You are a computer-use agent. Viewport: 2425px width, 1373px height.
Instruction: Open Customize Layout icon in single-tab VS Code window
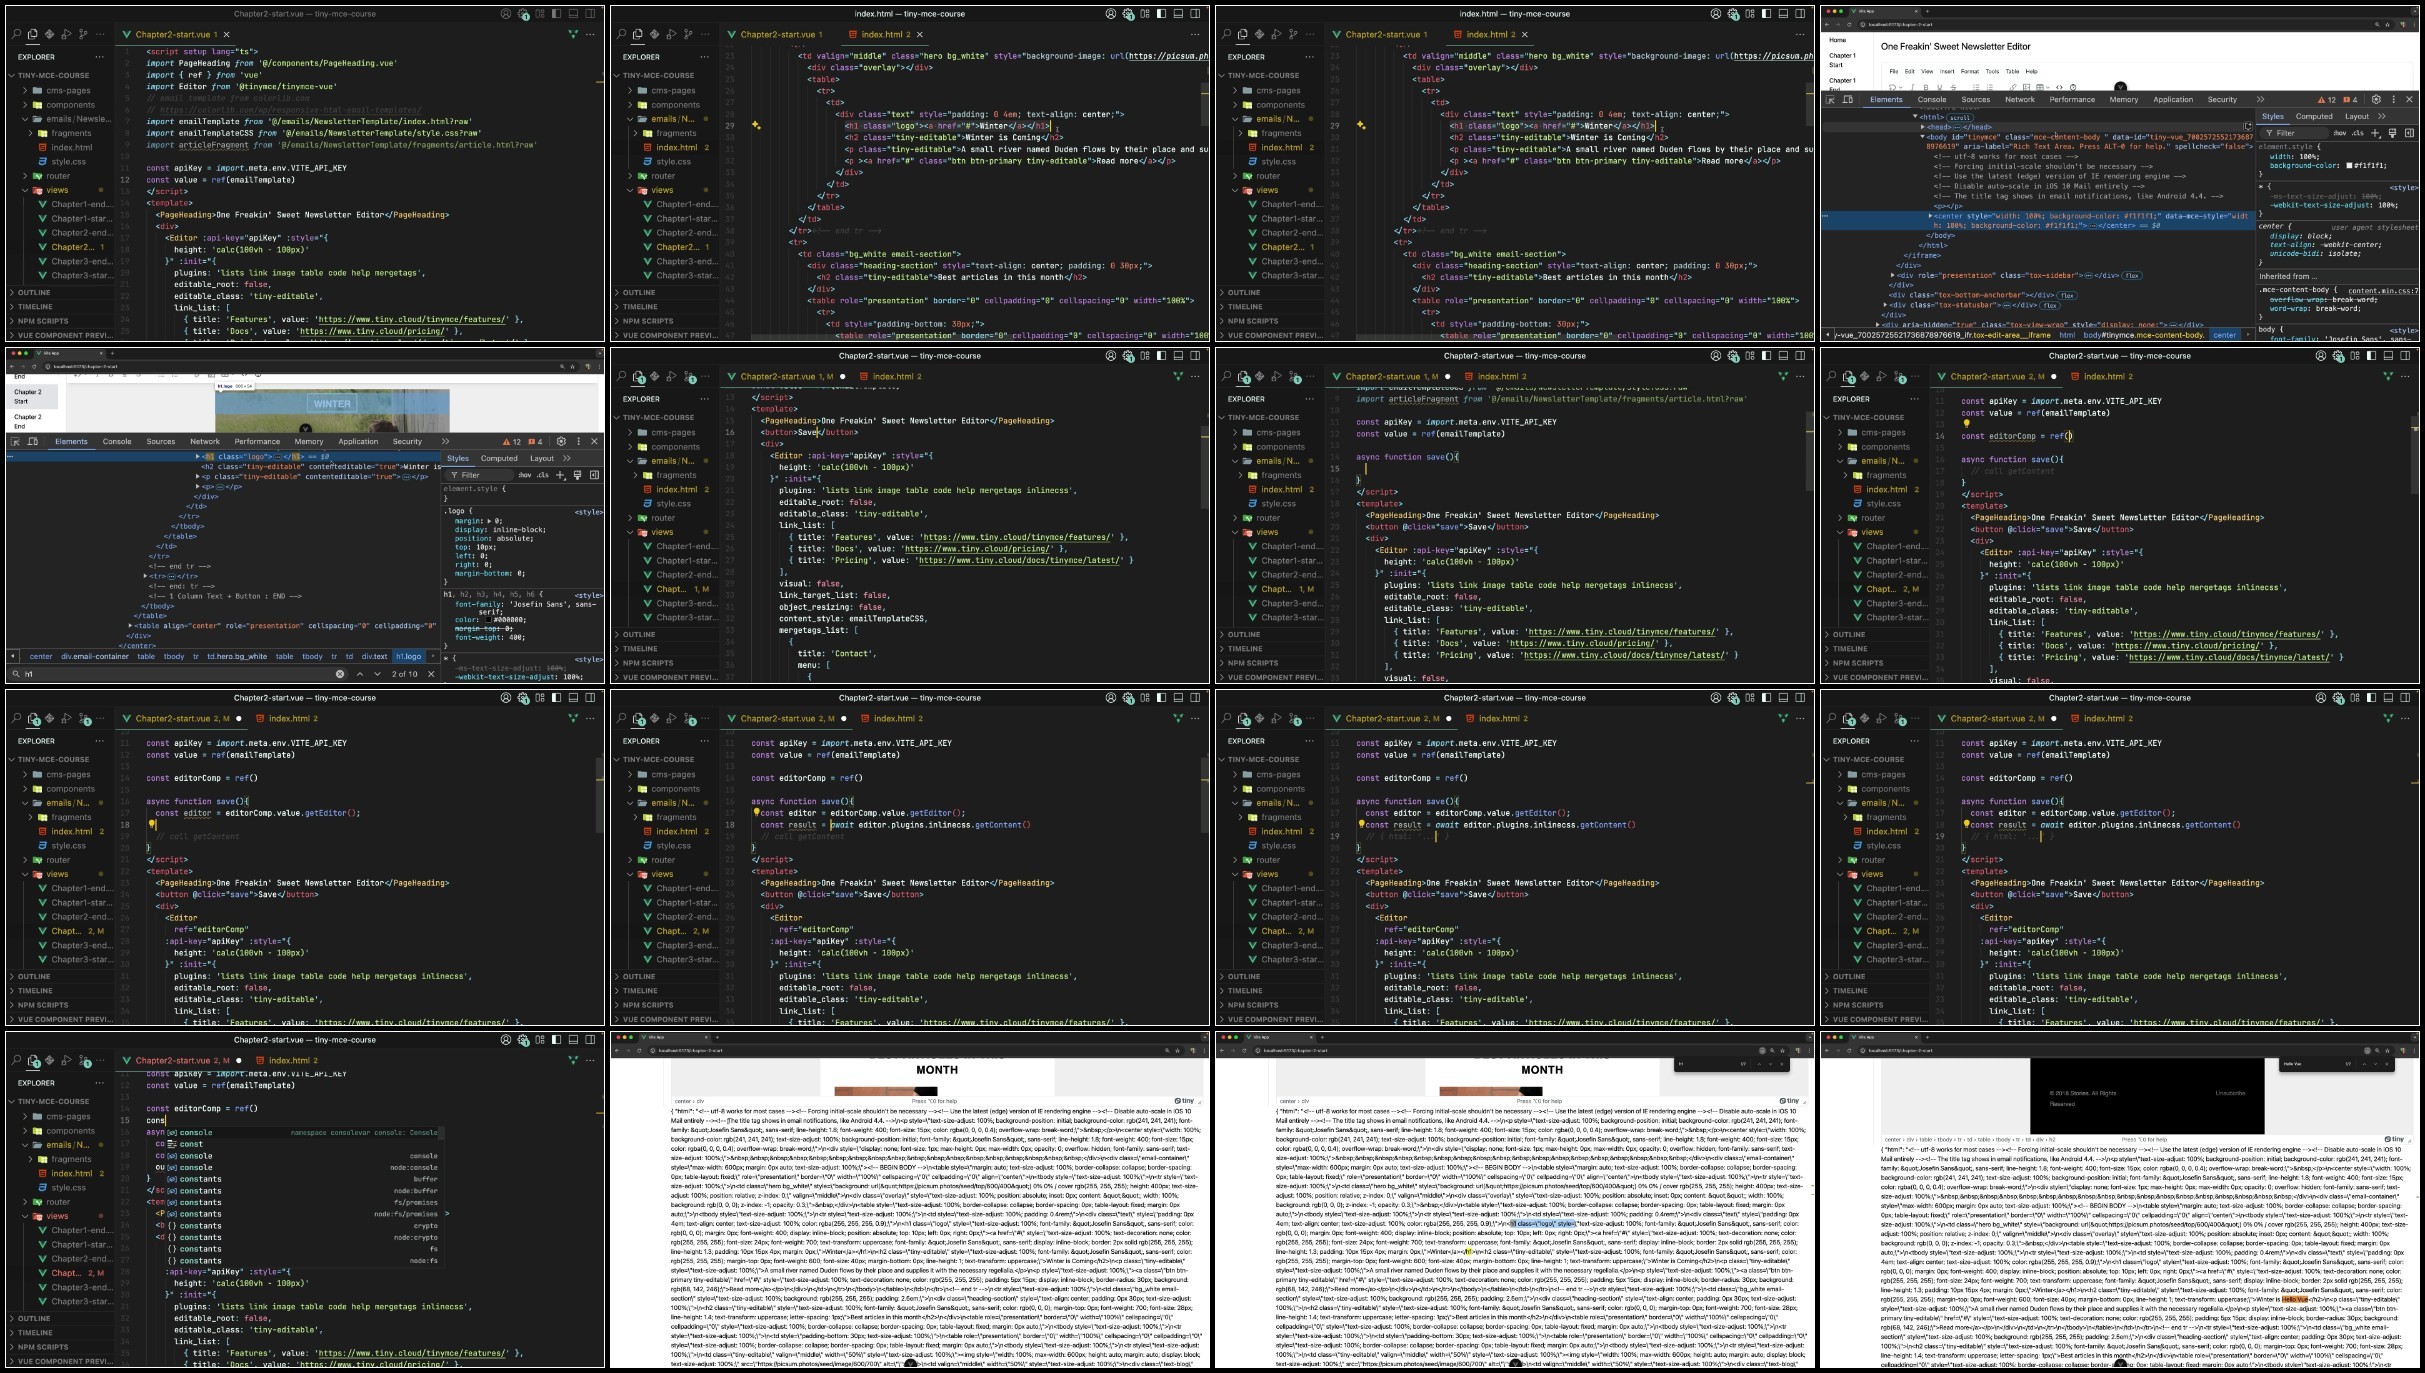[x=540, y=14]
